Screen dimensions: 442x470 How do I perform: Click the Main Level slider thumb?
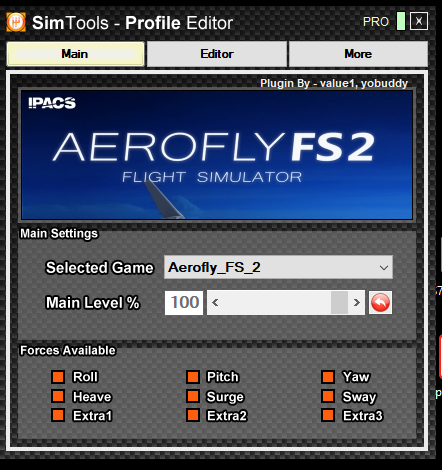[339, 303]
